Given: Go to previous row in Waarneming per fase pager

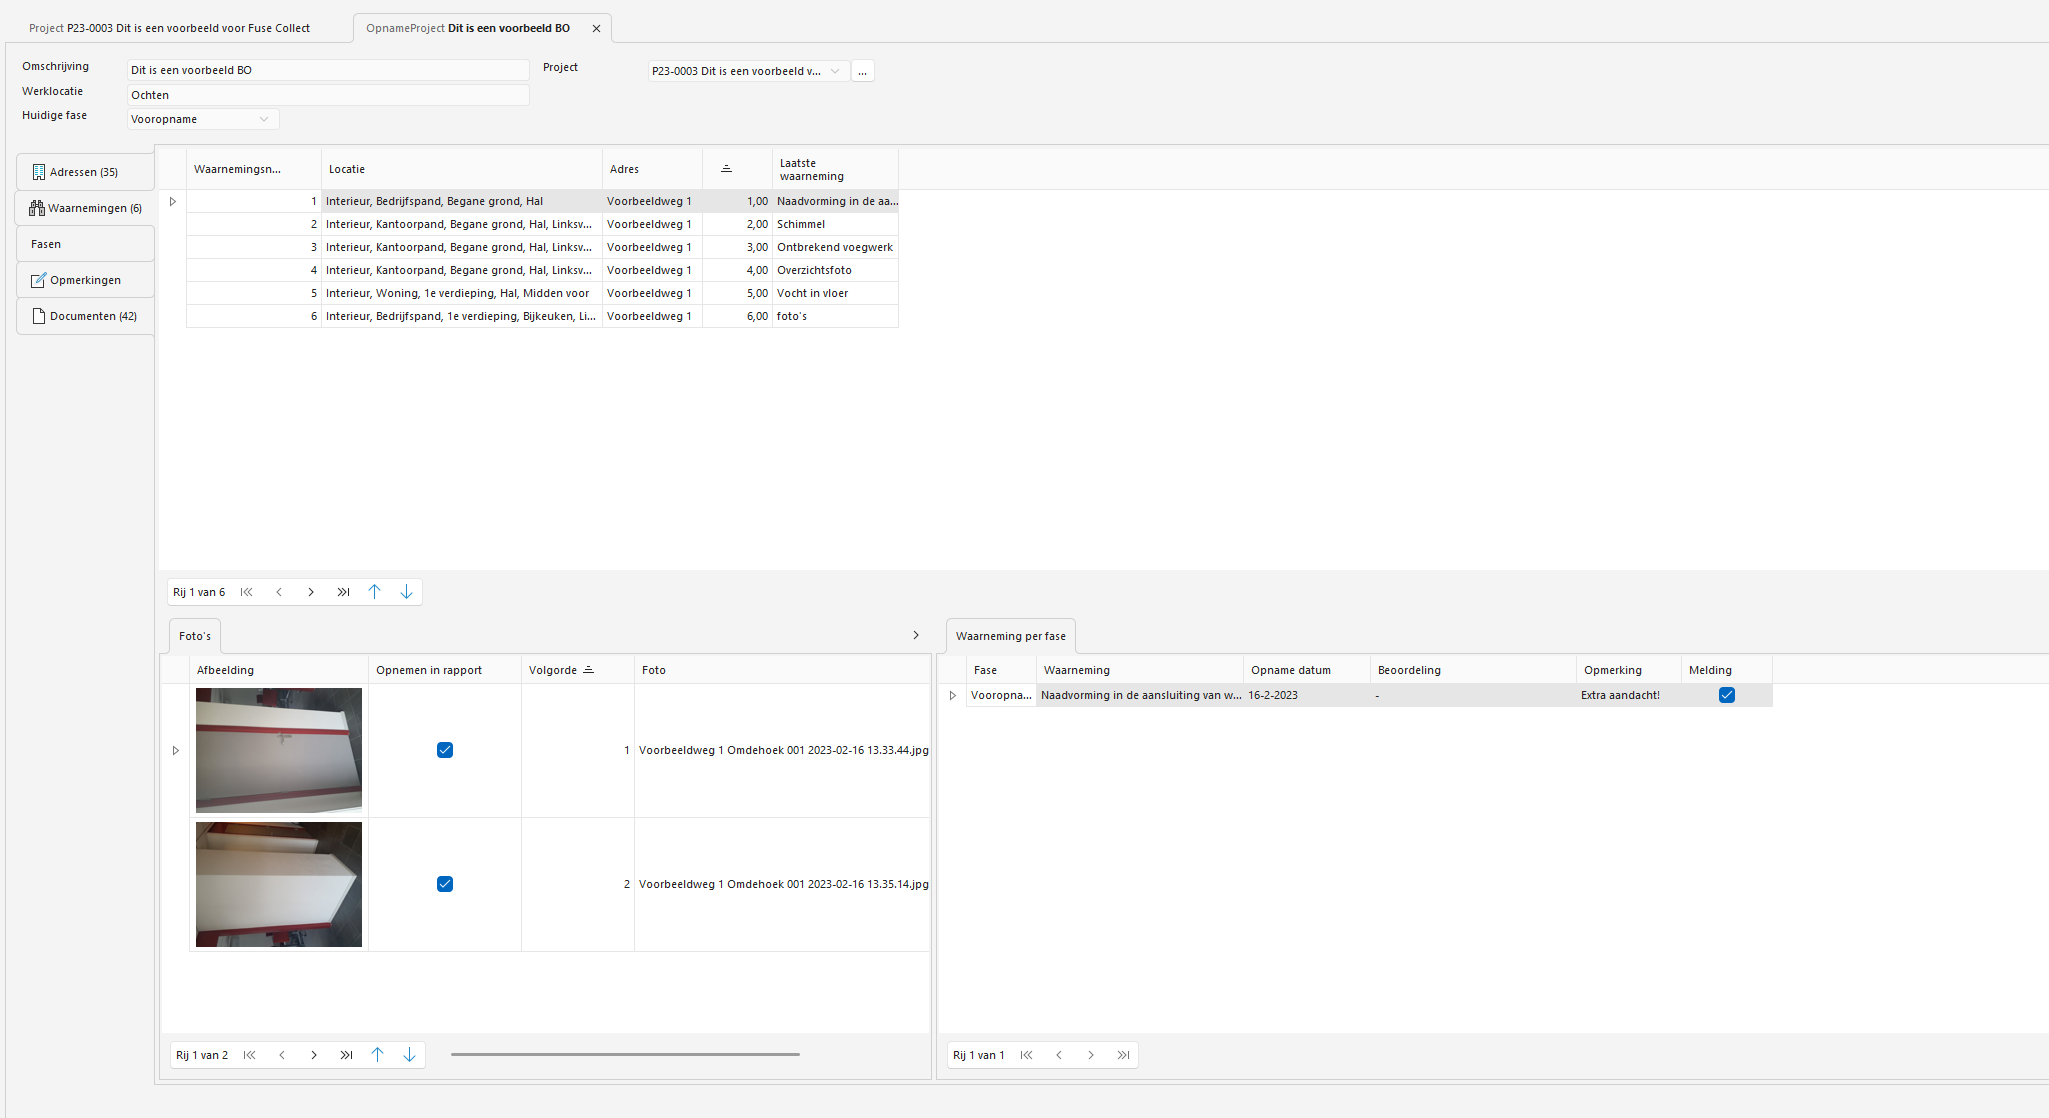Looking at the screenshot, I should (1059, 1055).
